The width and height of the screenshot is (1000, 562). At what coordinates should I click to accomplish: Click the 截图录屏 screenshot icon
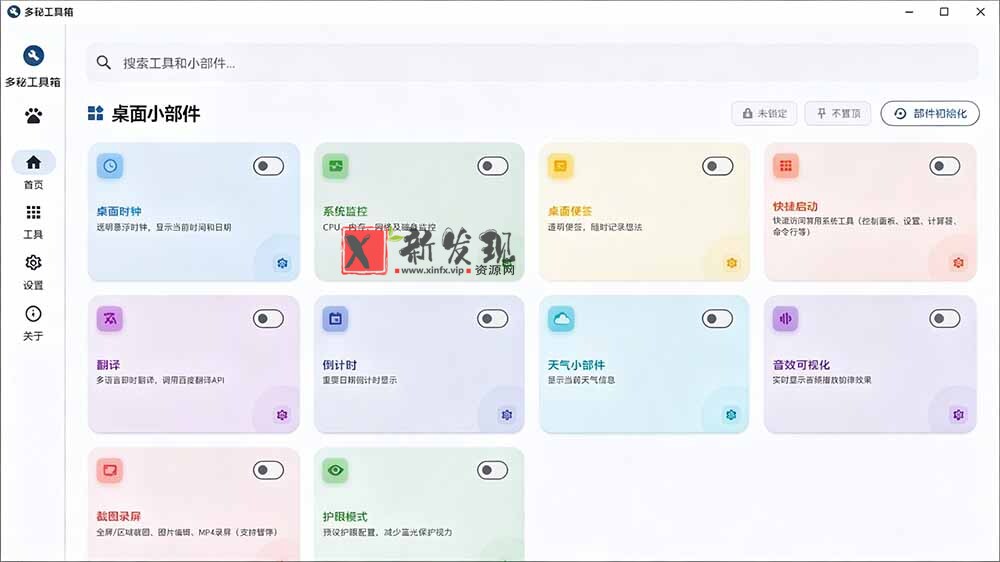(110, 471)
